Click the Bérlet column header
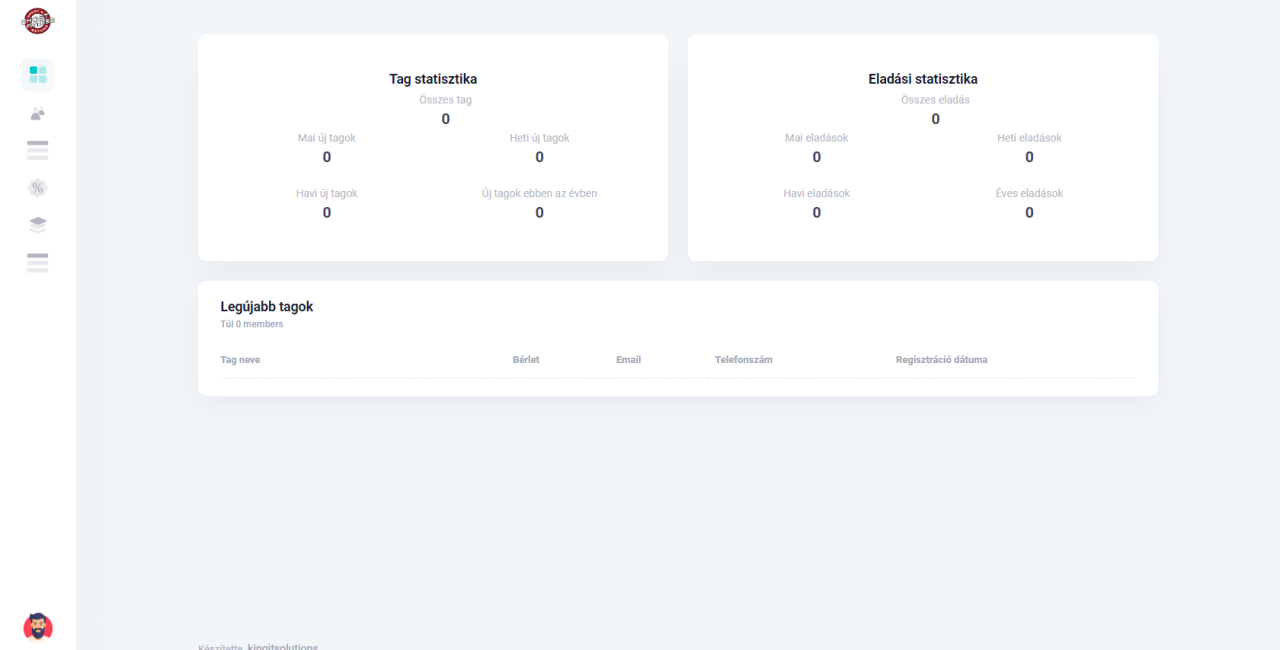 click(x=526, y=359)
